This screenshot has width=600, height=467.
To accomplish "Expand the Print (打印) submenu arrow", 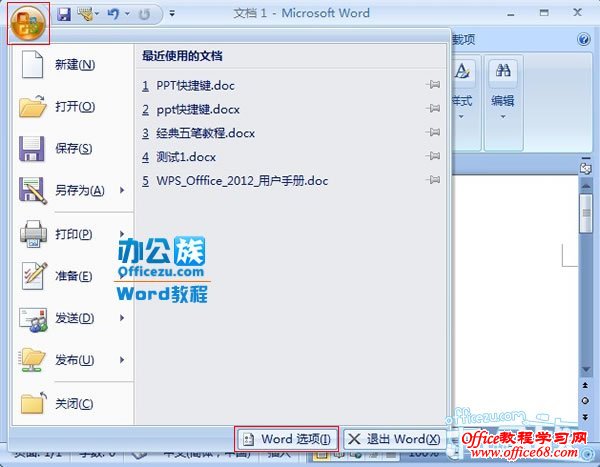I will click(122, 233).
